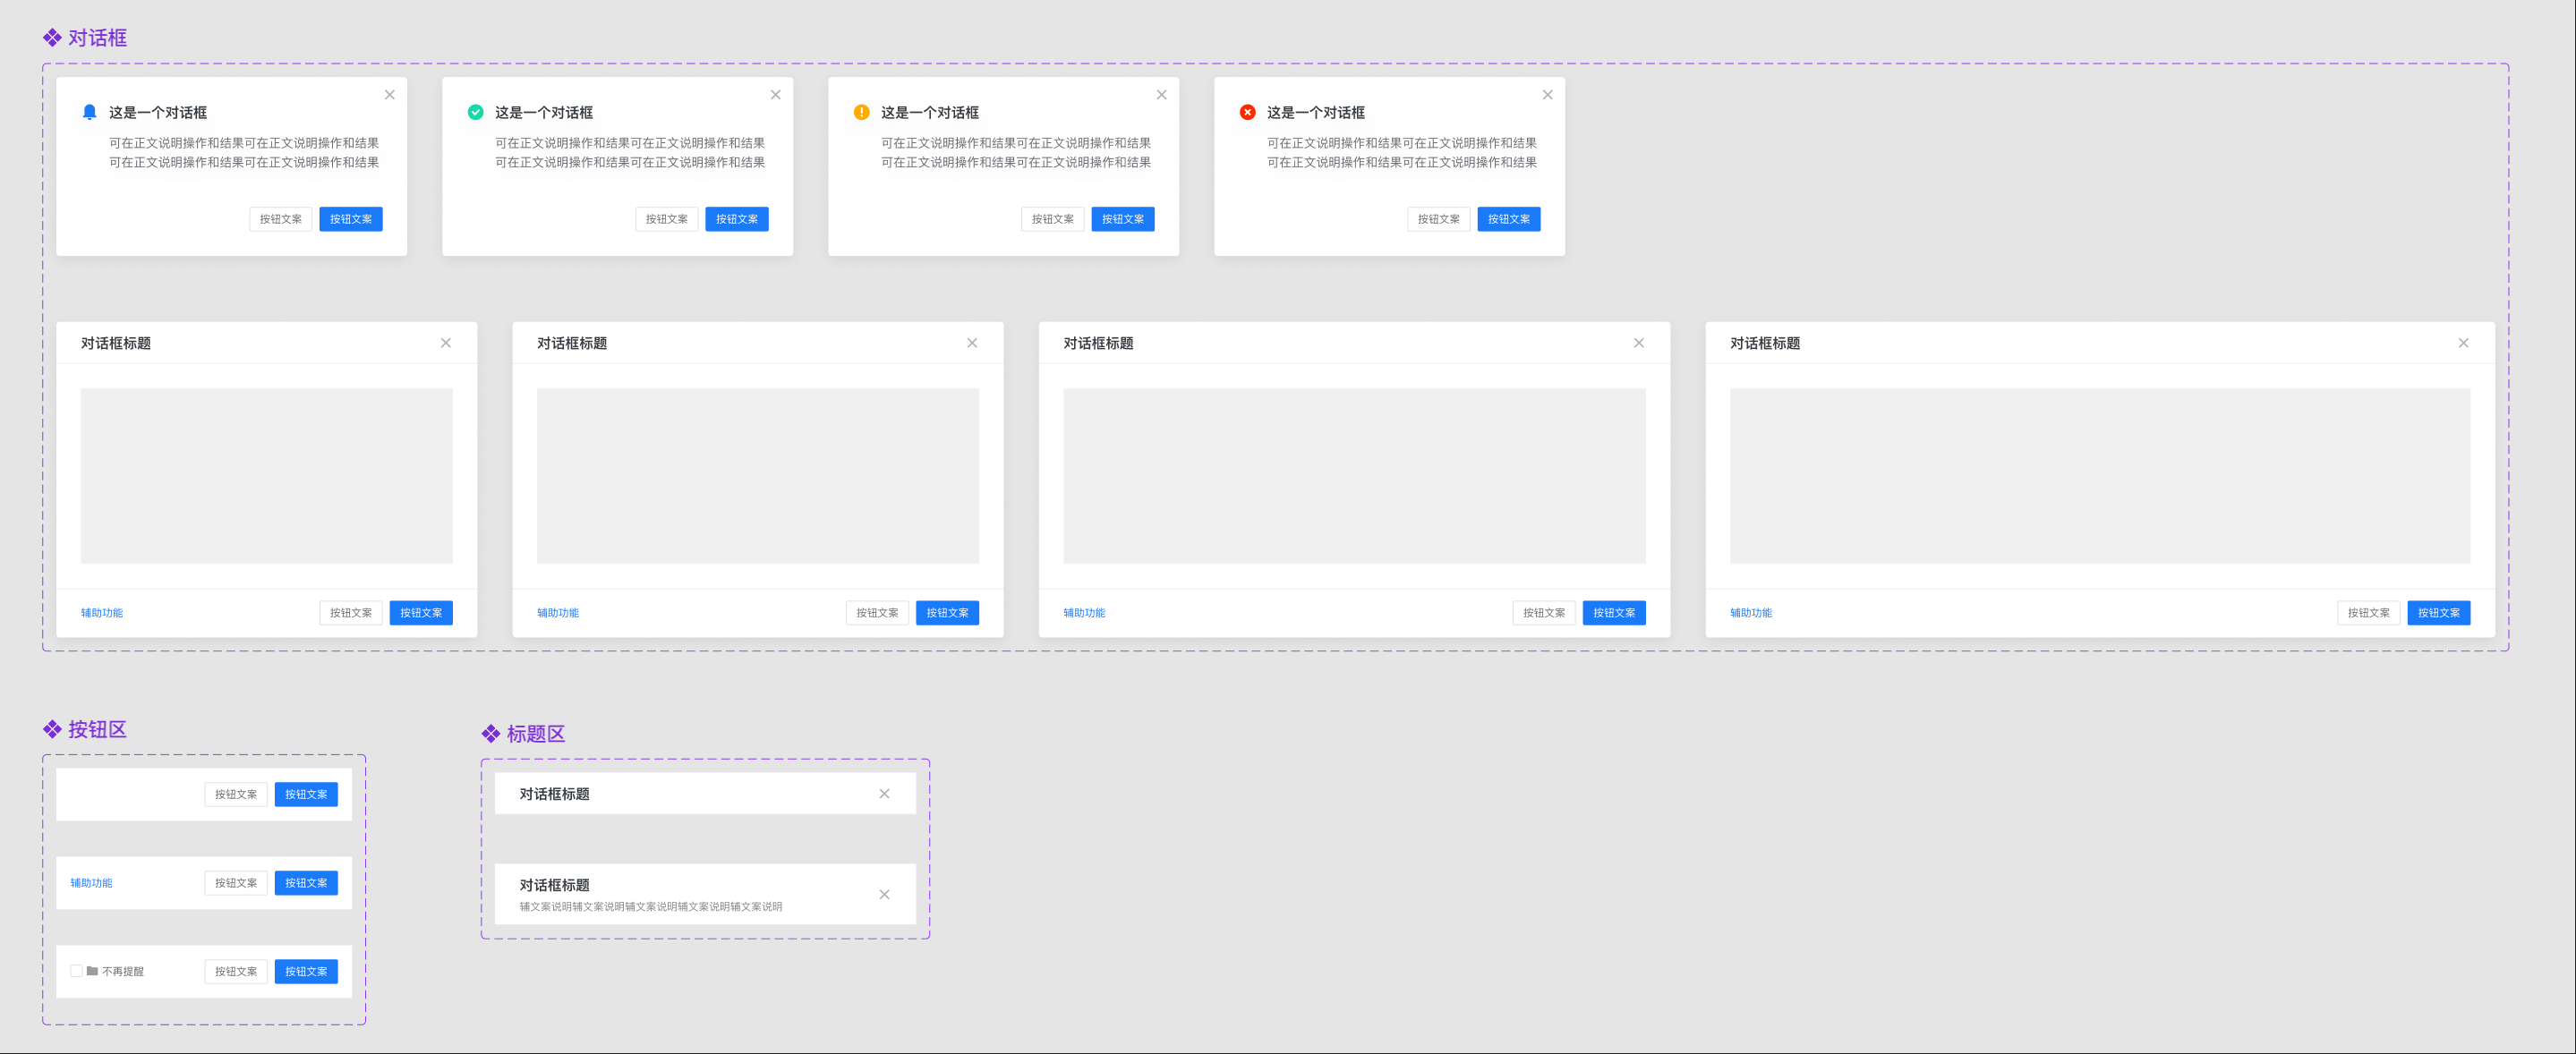The width and height of the screenshot is (2576, 1054).
Task: Open the 辅助功能 link in the leftmost titled dialog
Action: click(101, 612)
